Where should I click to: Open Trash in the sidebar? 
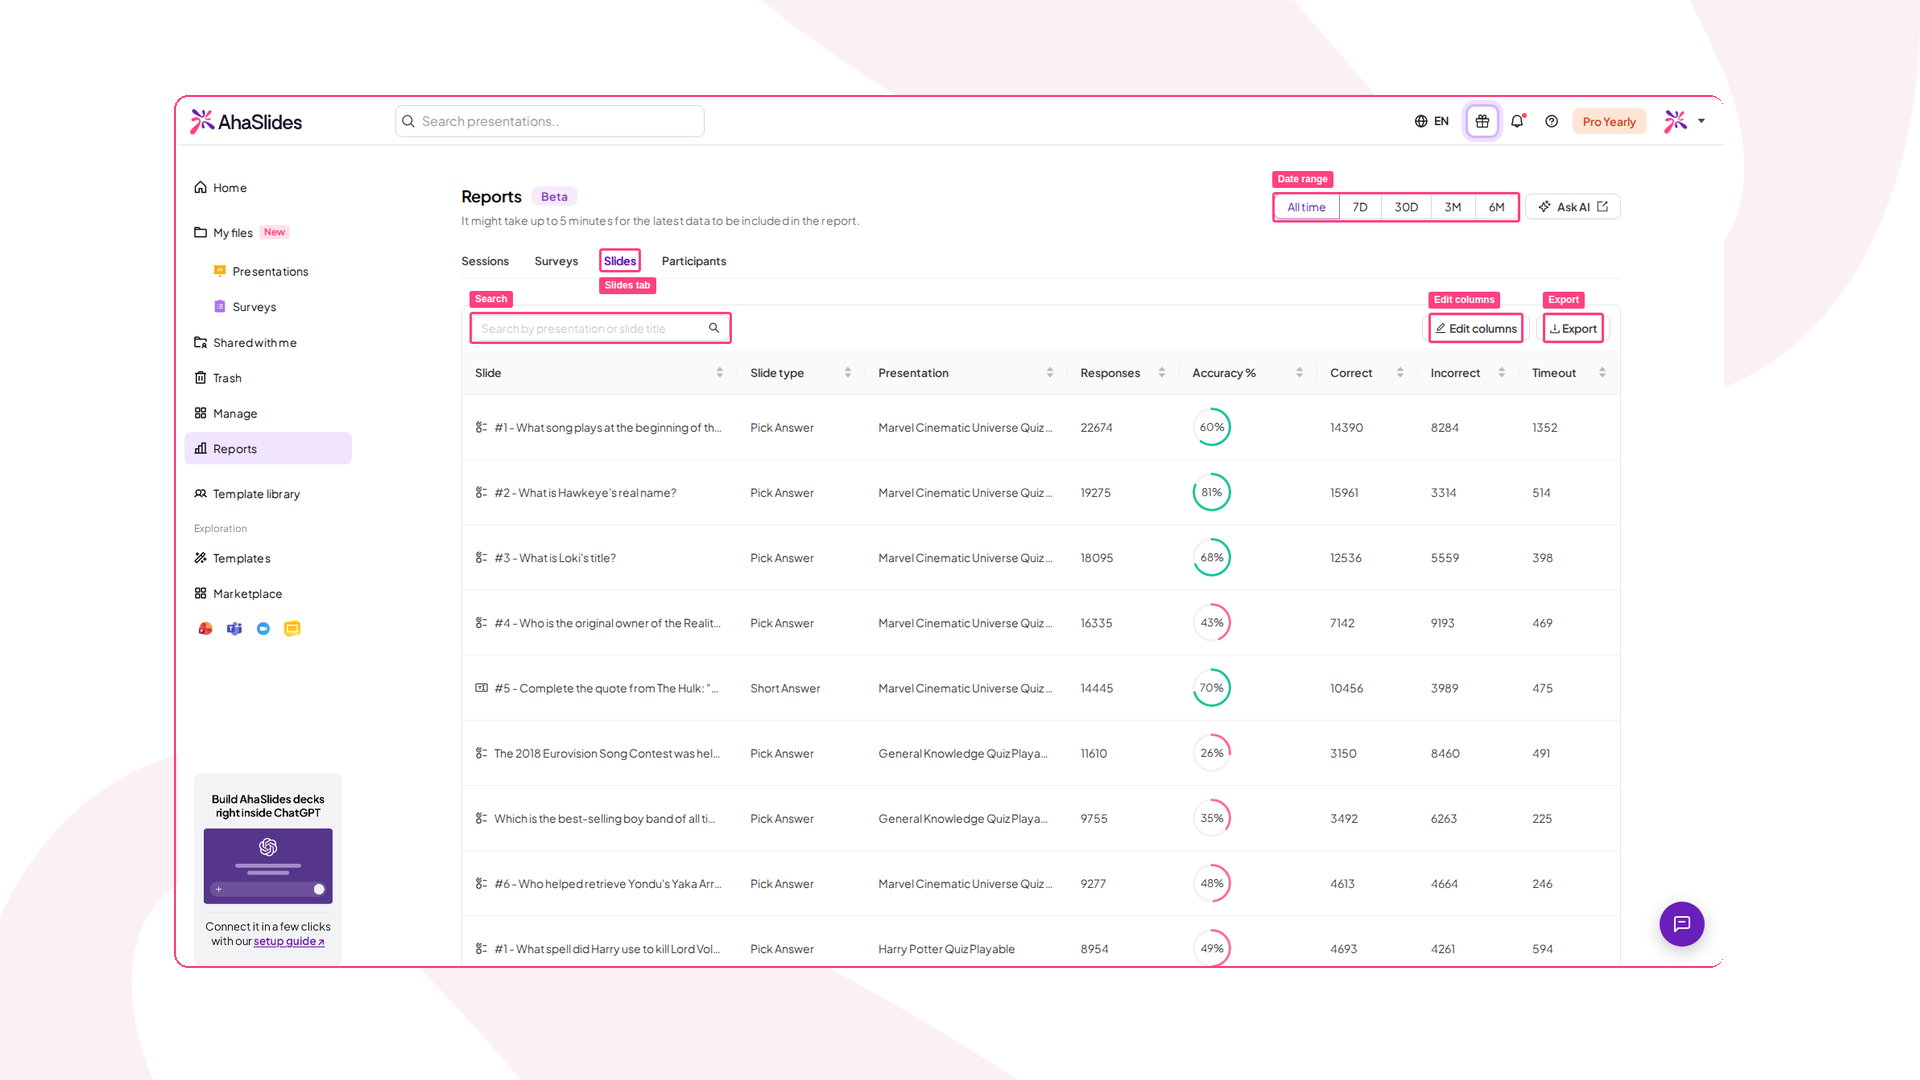pyautogui.click(x=268, y=378)
